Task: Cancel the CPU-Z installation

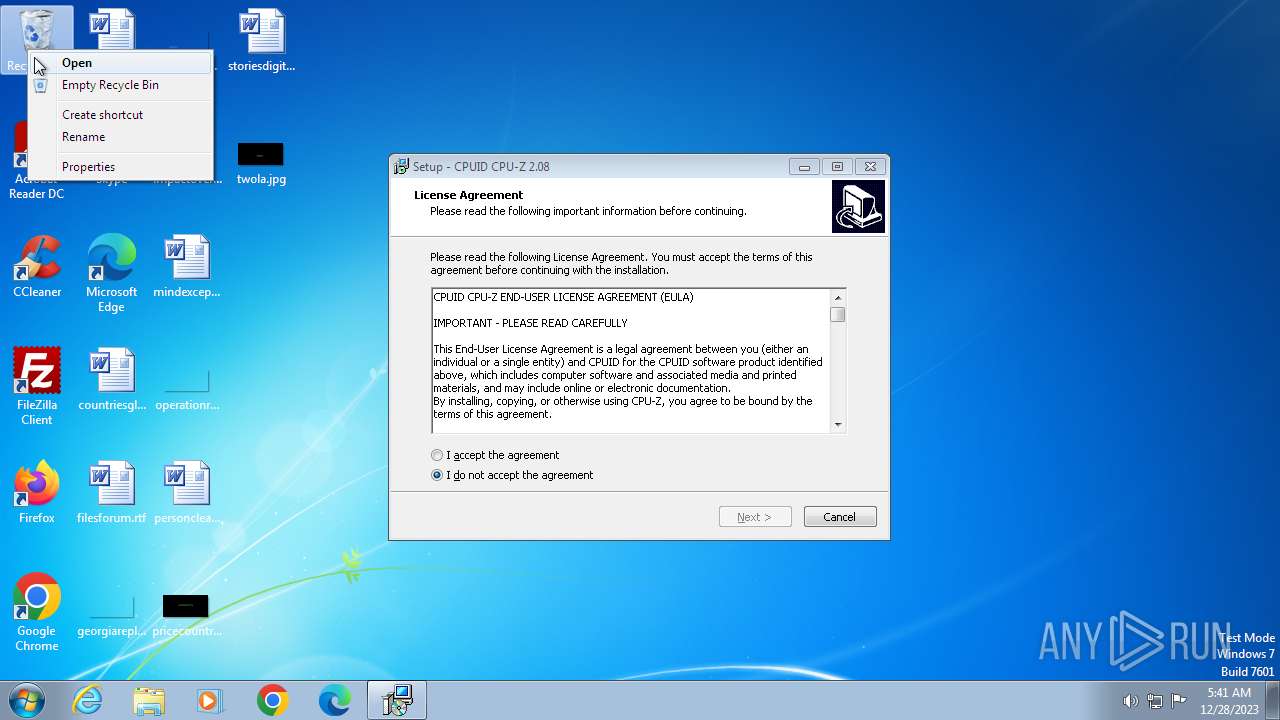Action: [x=840, y=517]
